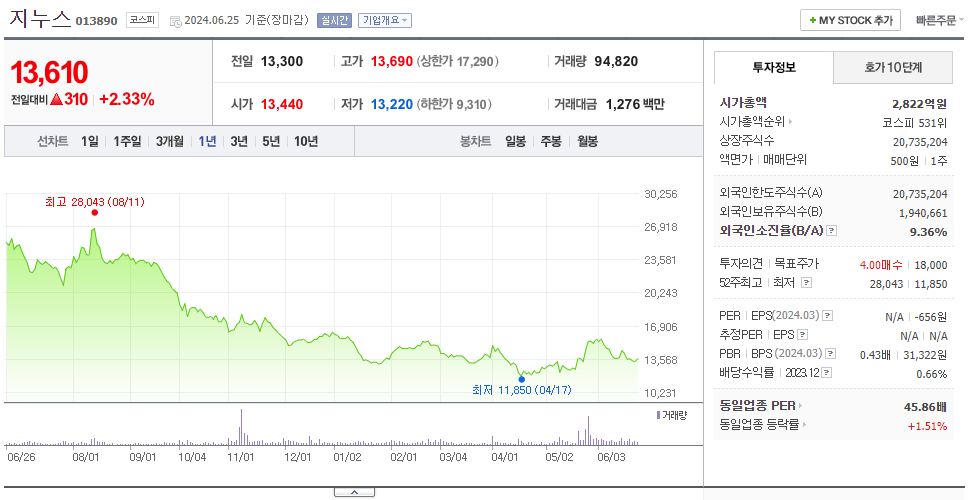The width and height of the screenshot is (968, 500).
Task: Click the 거래대금 value 1,276 백만
Action: 635,104
